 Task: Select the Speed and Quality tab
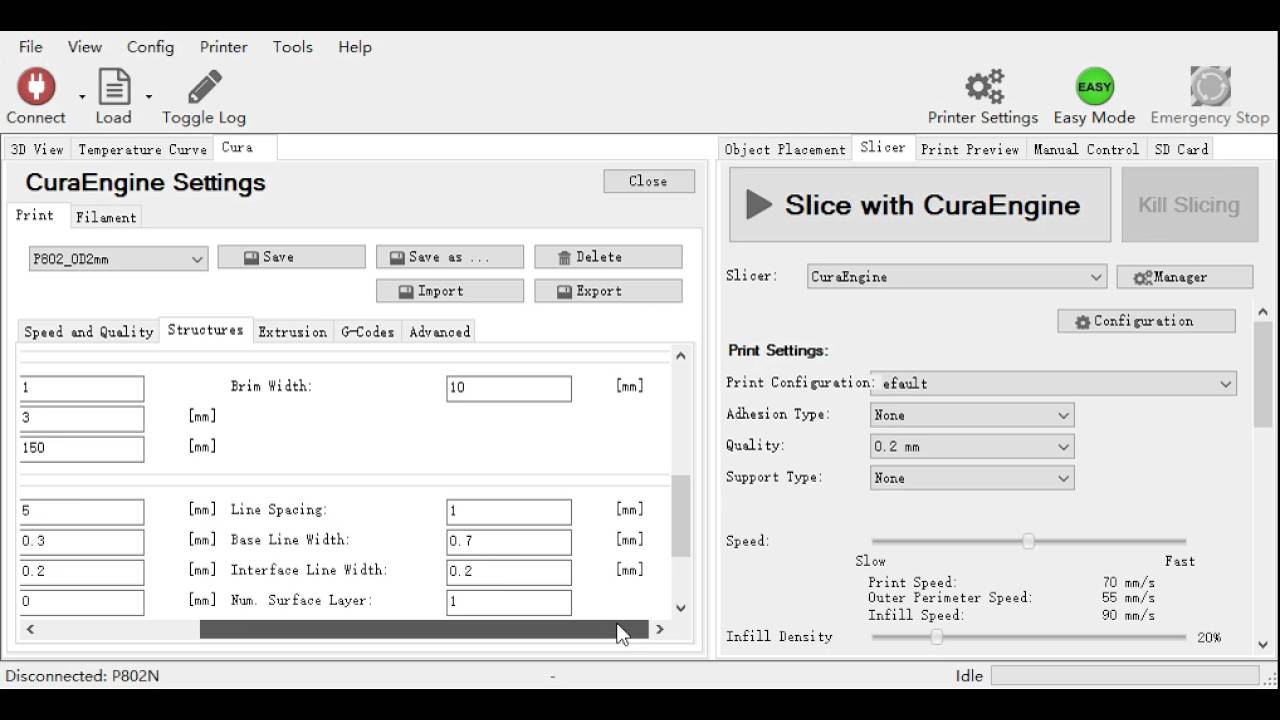point(89,332)
